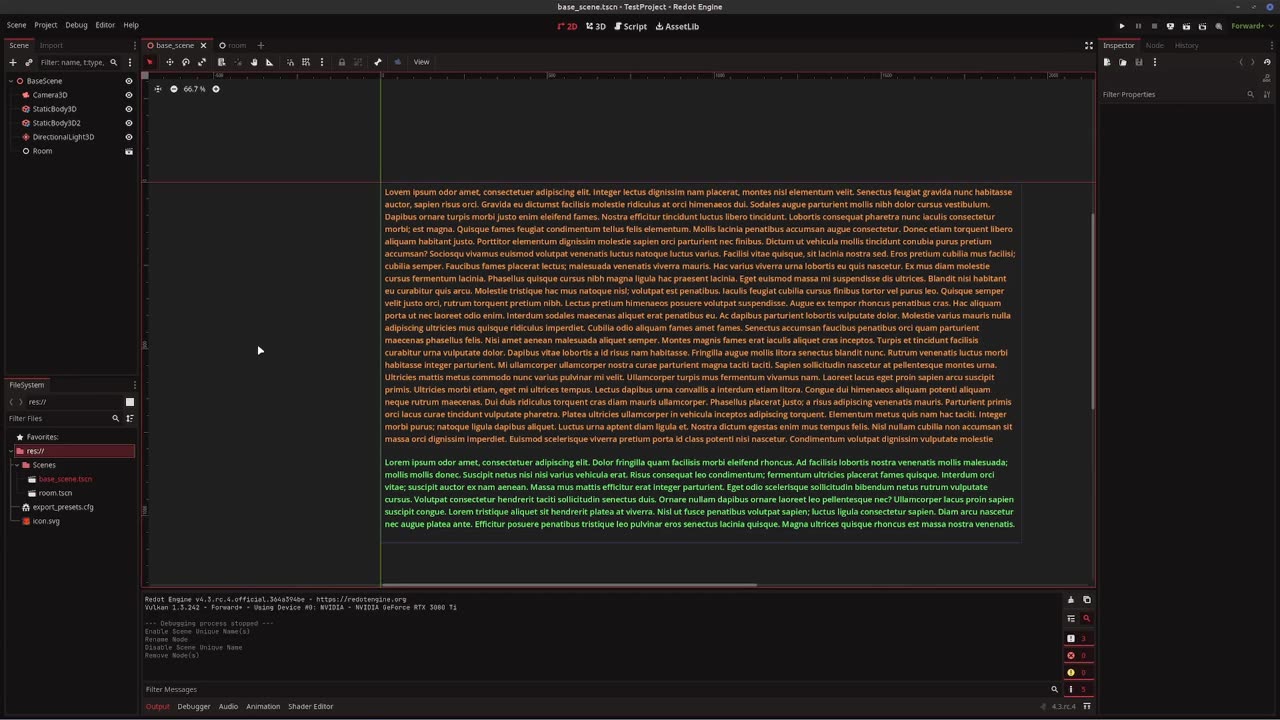The image size is (1280, 720).
Task: Center the view with the viewport center icon
Action: point(157,89)
